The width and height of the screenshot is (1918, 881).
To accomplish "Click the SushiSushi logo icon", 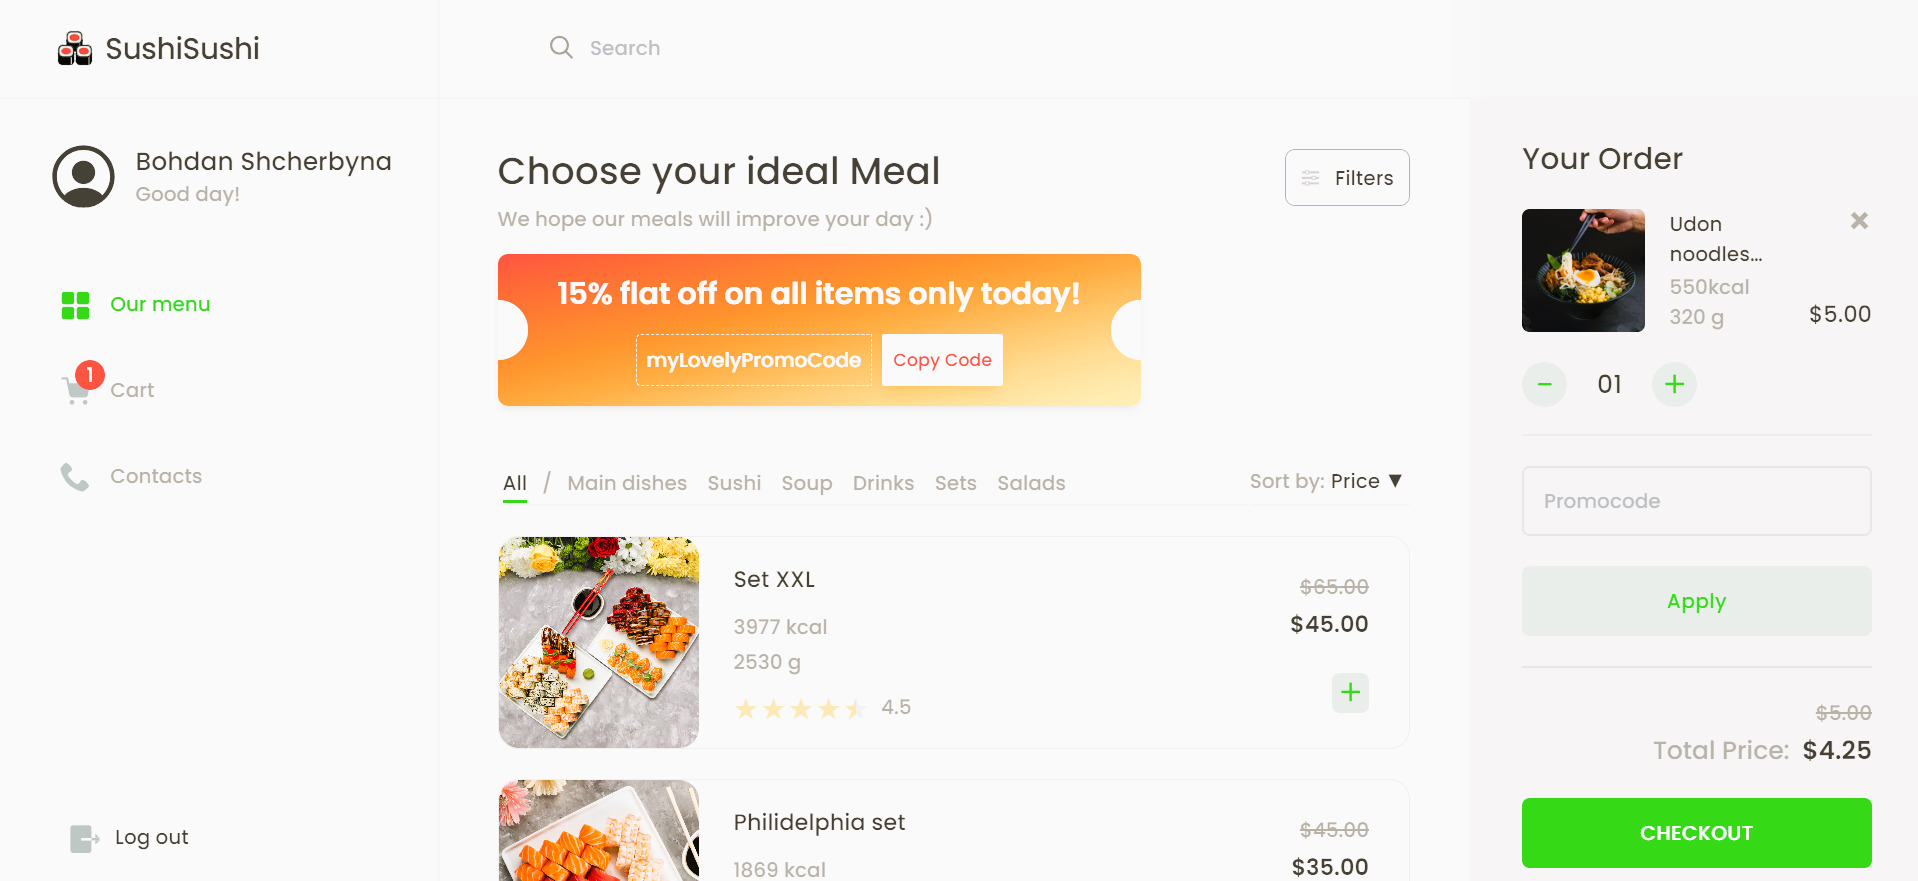I will tap(75, 48).
